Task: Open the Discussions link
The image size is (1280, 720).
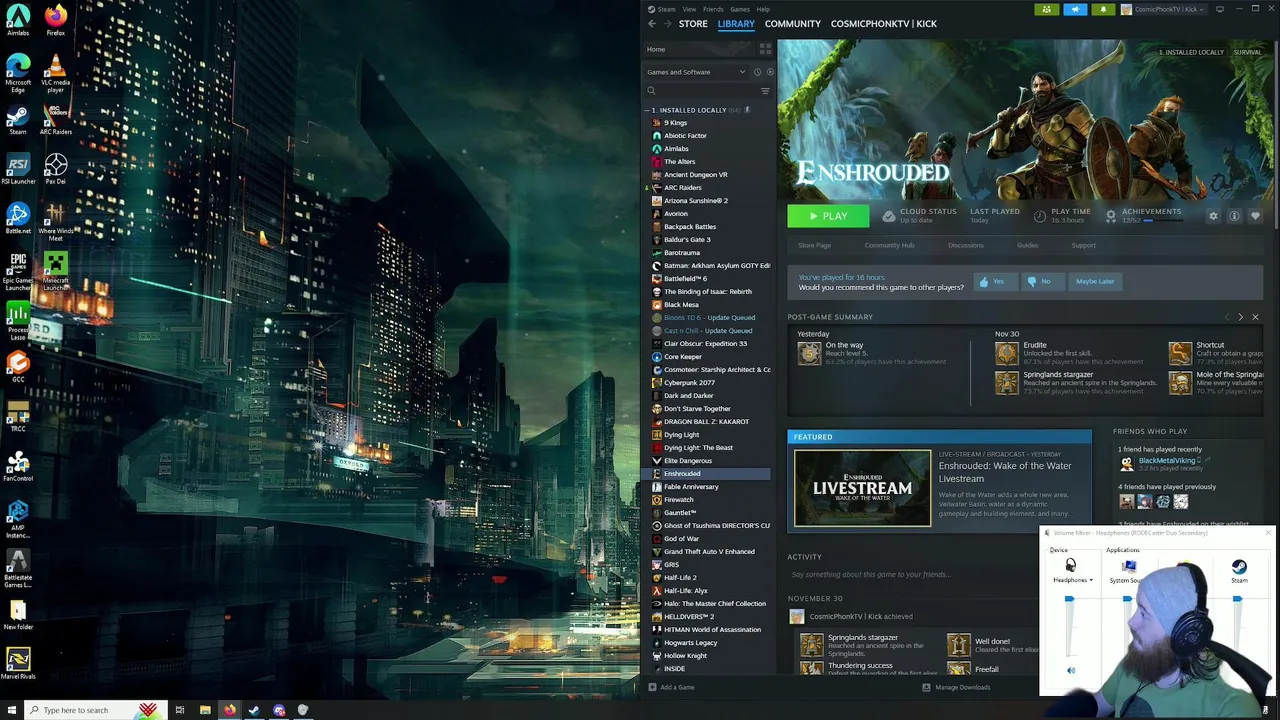Action: click(966, 245)
